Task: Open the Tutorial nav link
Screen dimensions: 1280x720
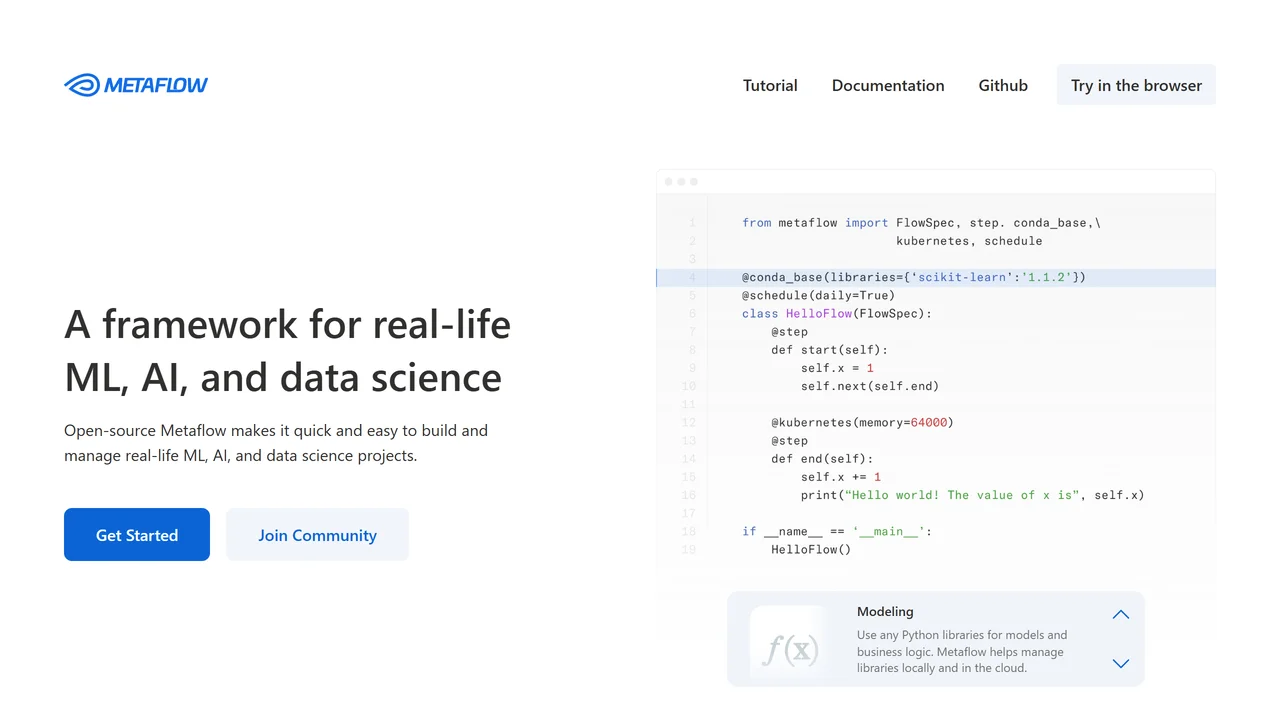Action: tap(770, 85)
